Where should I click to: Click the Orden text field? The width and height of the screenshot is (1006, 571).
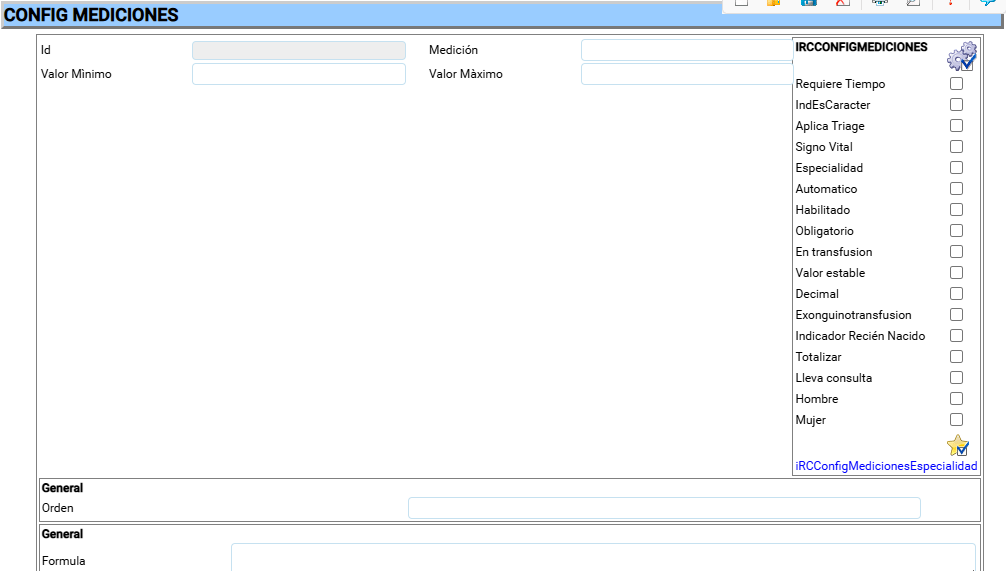[664, 507]
